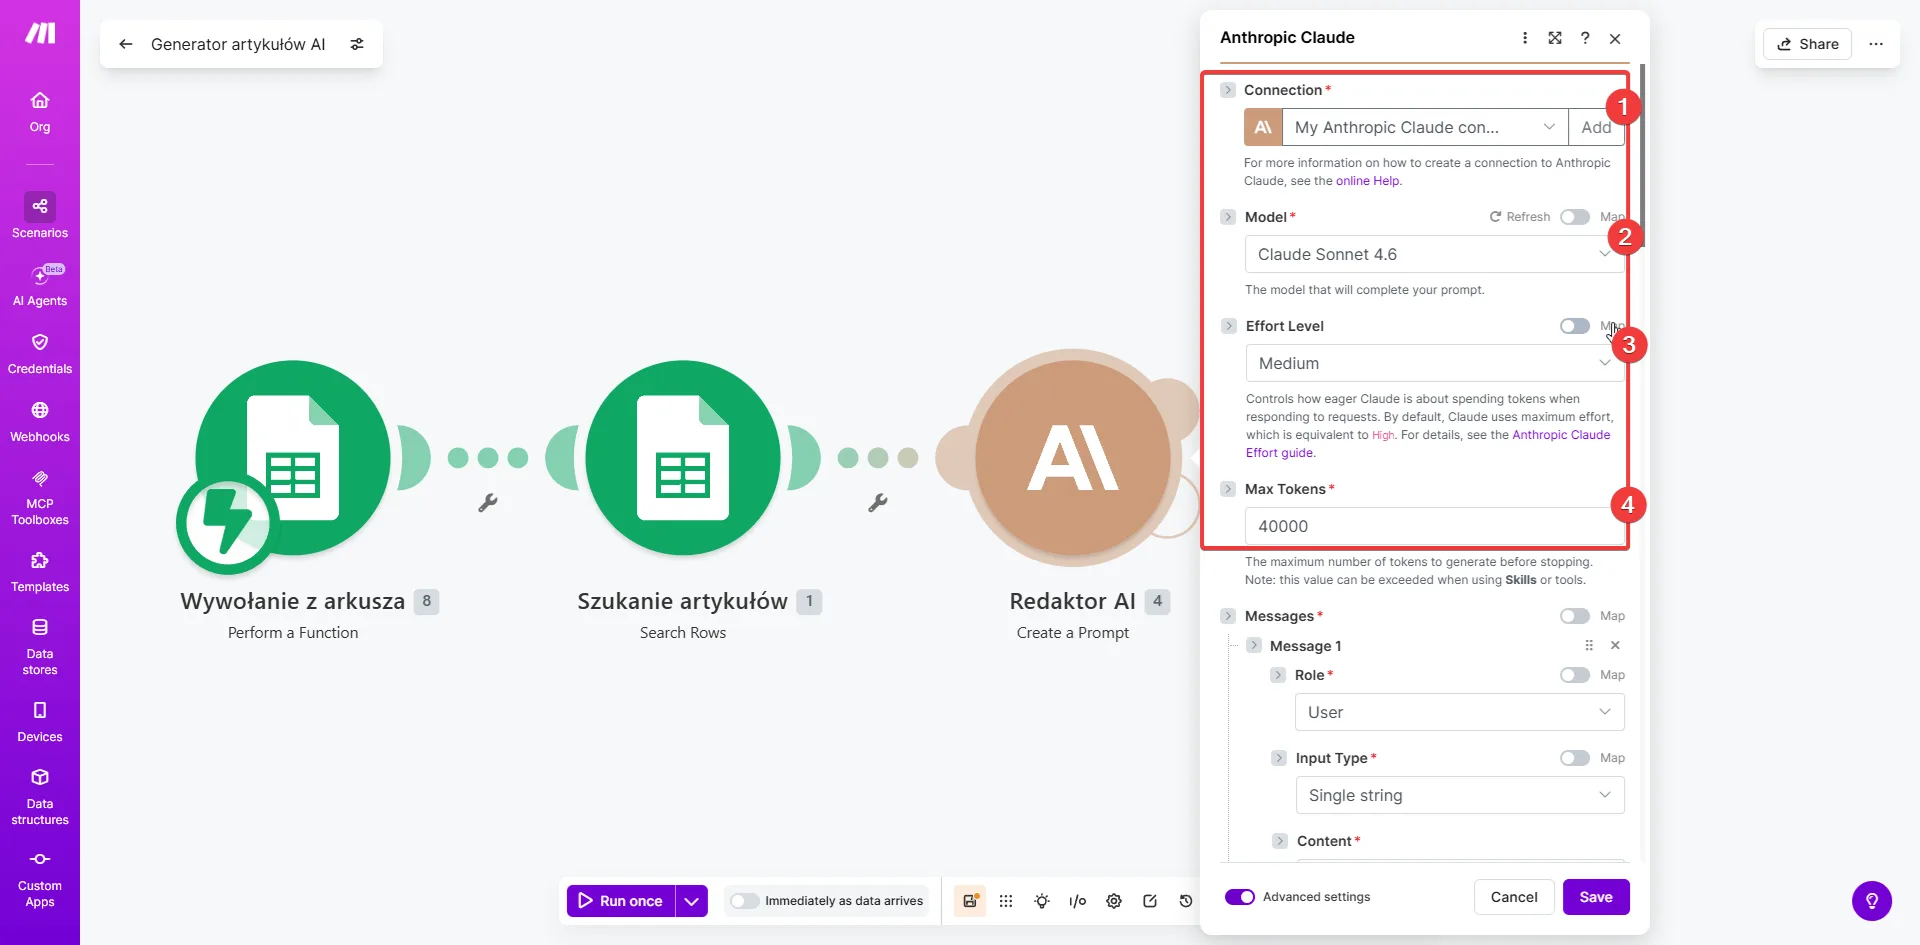Open Data structures in sidebar

coord(40,797)
